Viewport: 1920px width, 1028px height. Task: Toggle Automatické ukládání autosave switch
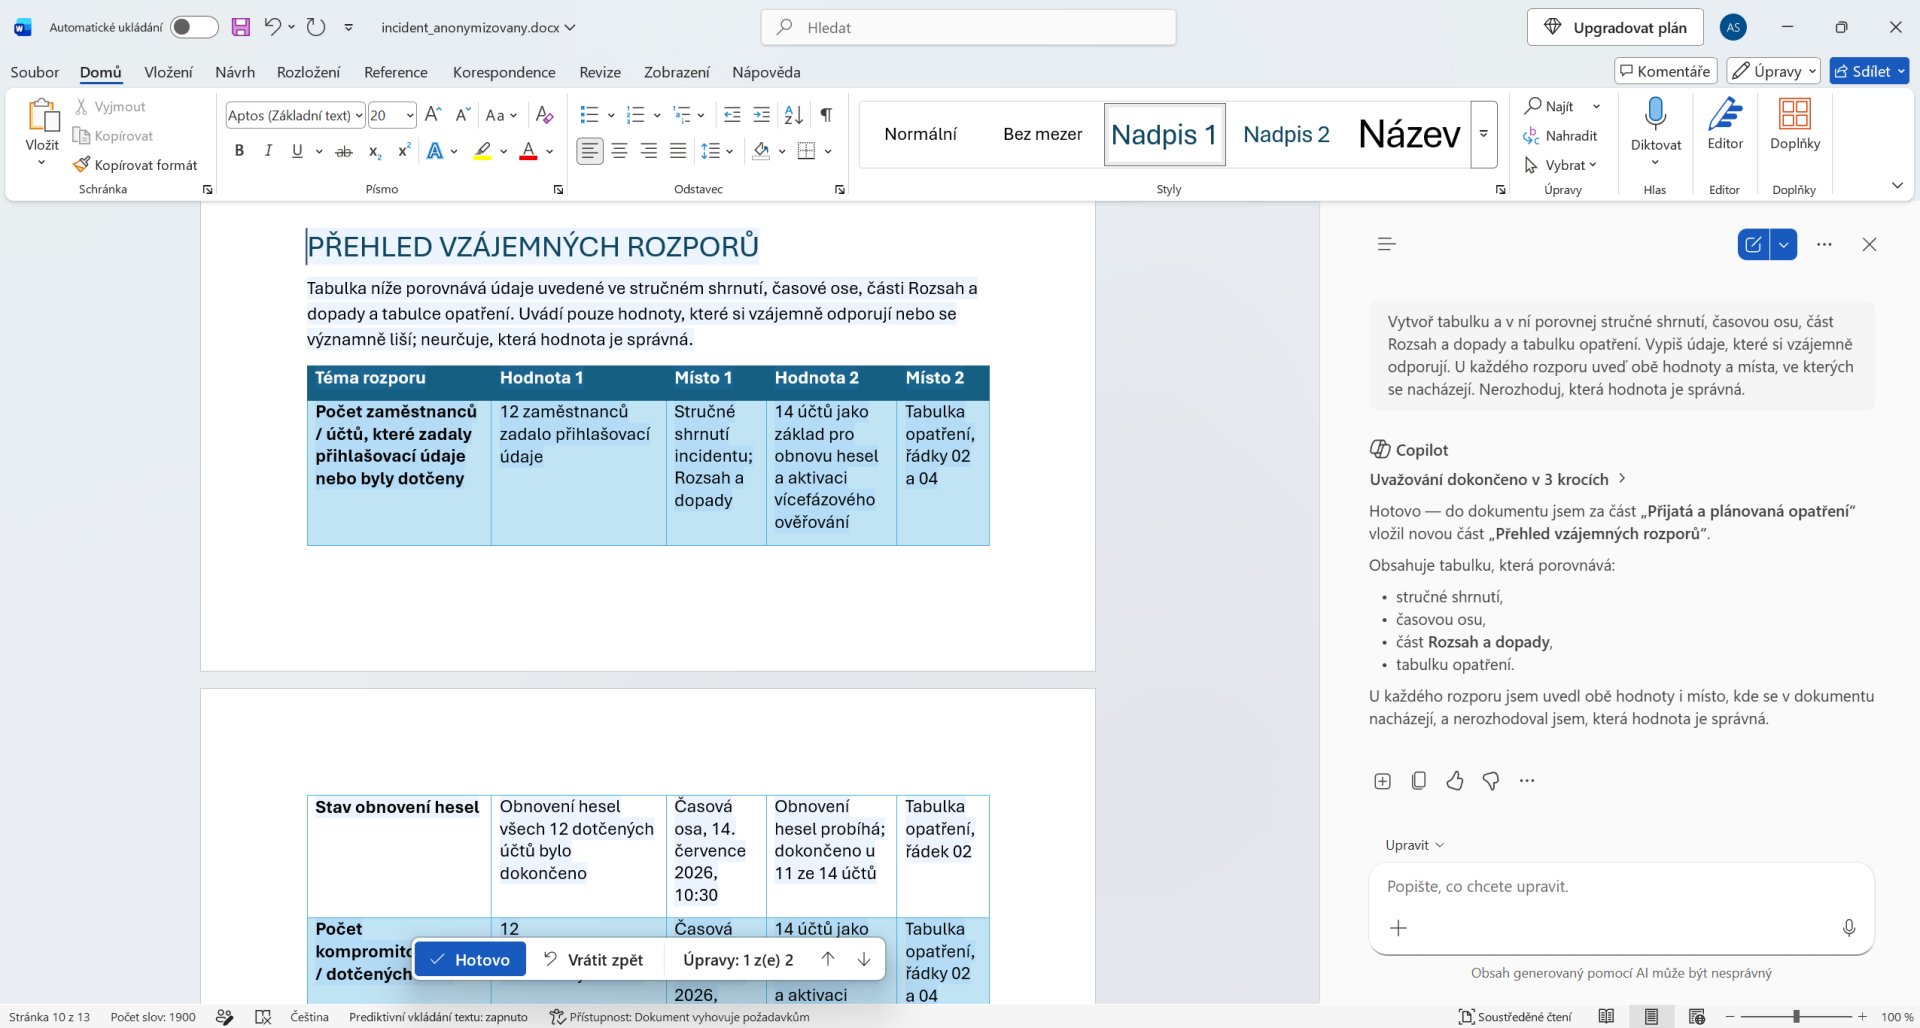194,27
